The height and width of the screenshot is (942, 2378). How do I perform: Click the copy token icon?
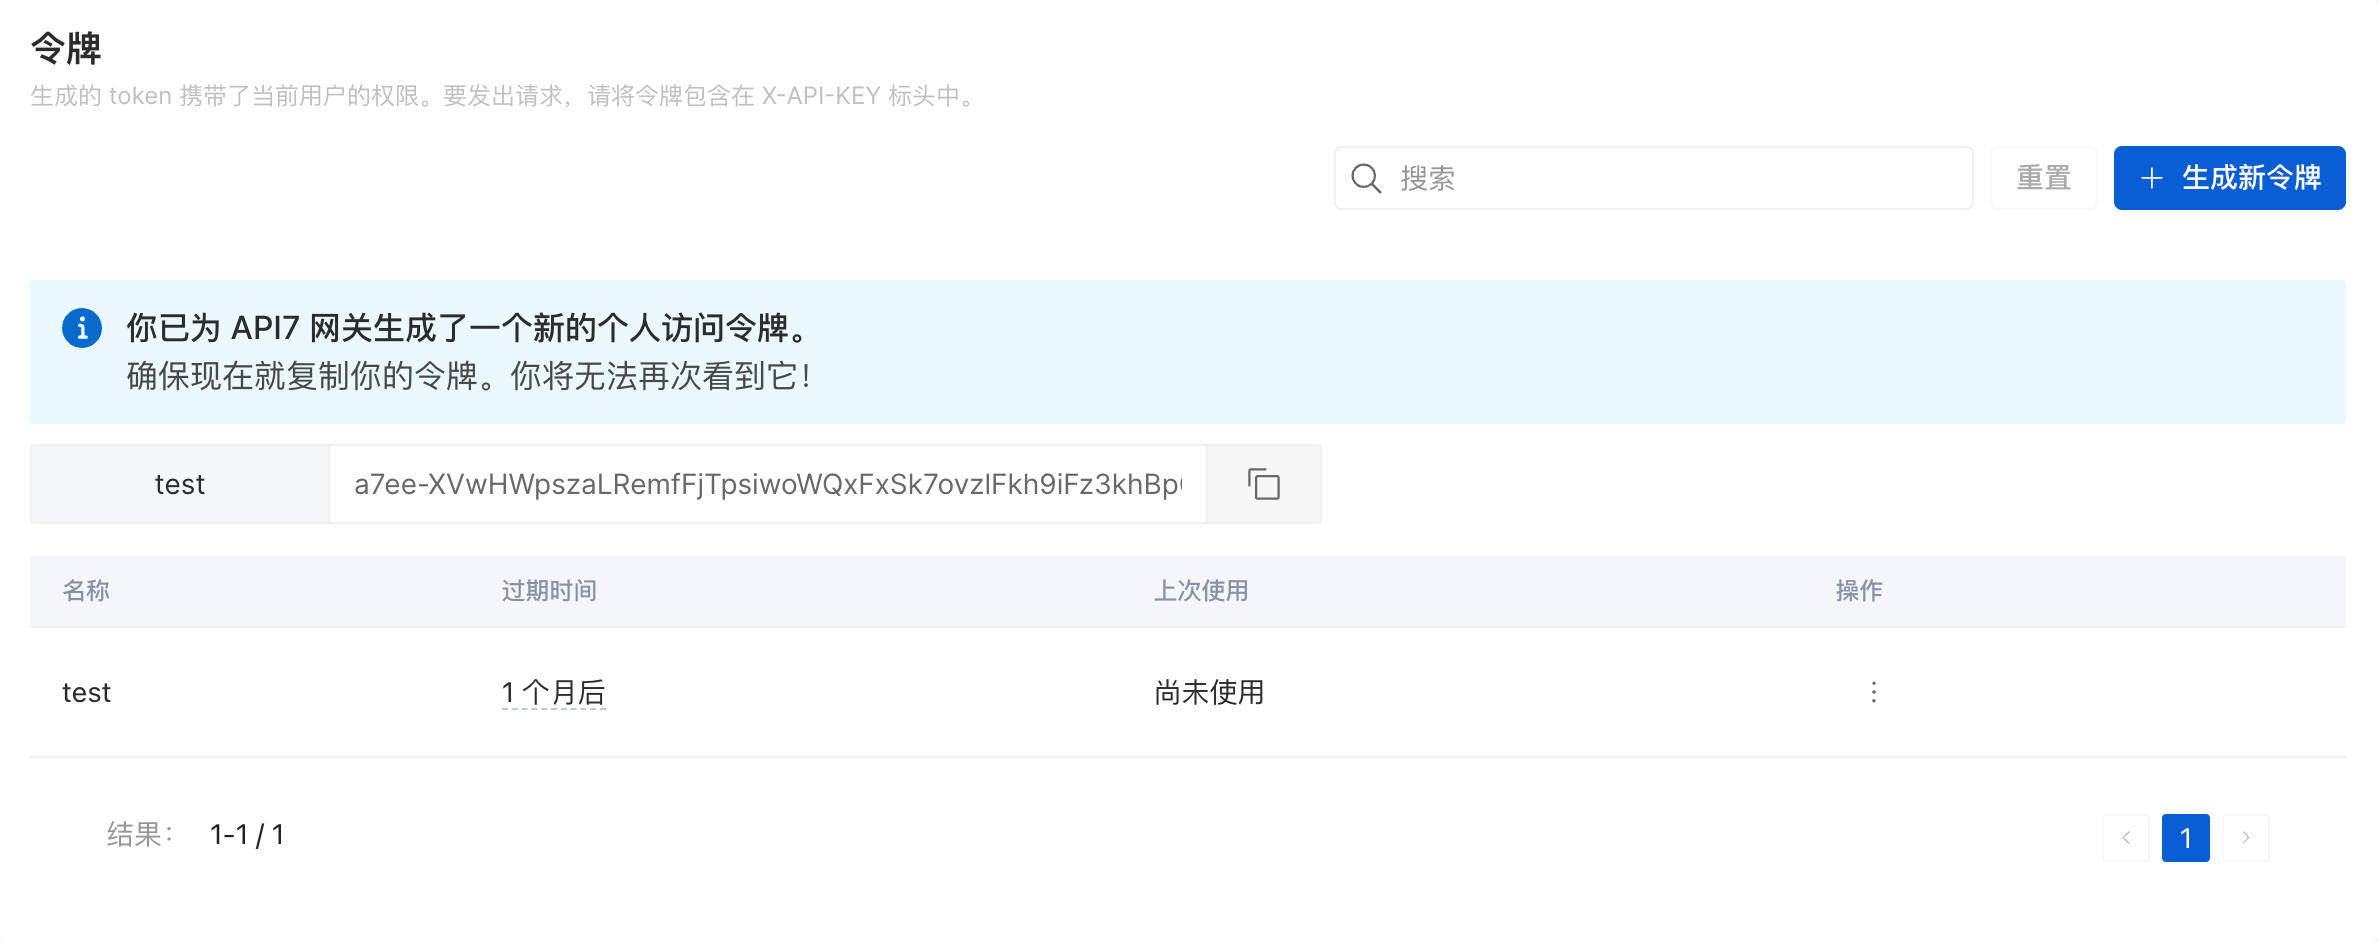(1264, 484)
